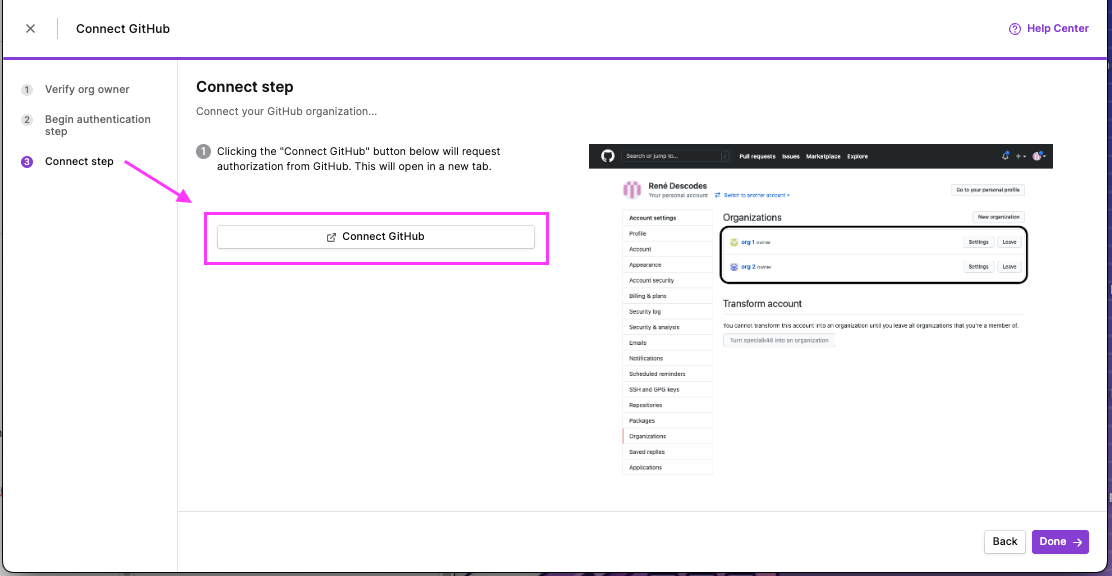This screenshot has height=576, width=1112.
Task: Click the authorization instruction paragraph text
Action: (x=360, y=159)
